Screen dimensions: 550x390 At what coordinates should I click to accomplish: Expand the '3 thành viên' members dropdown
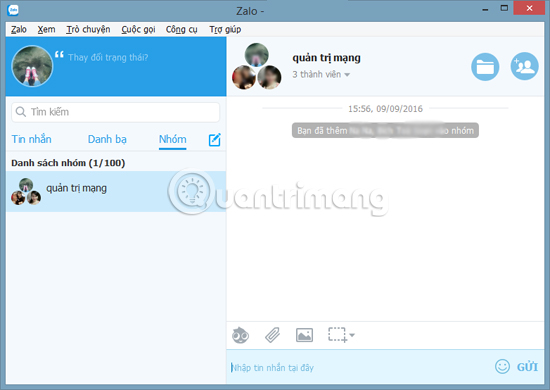tap(321, 74)
